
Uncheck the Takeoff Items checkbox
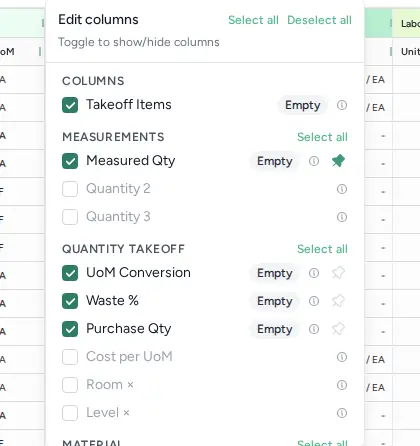pos(70,105)
